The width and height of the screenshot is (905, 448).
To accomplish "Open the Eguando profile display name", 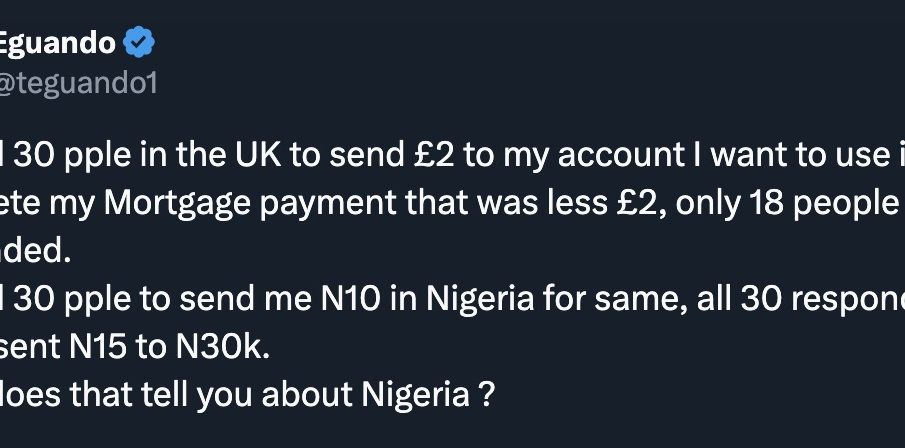I will pos(58,43).
